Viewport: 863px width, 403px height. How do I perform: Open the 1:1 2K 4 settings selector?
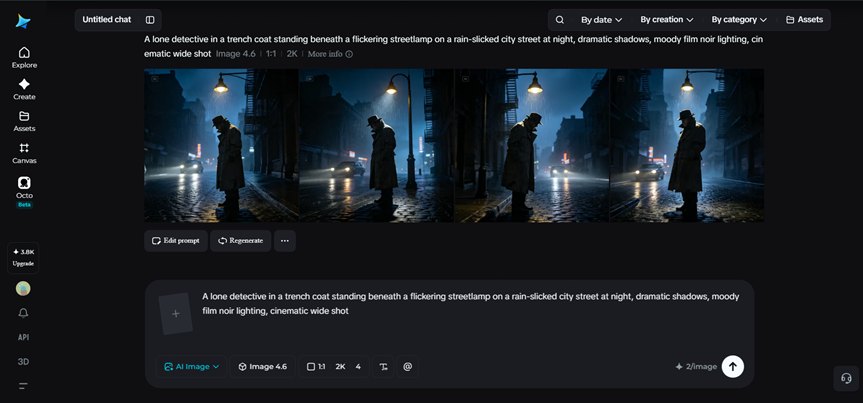click(334, 367)
